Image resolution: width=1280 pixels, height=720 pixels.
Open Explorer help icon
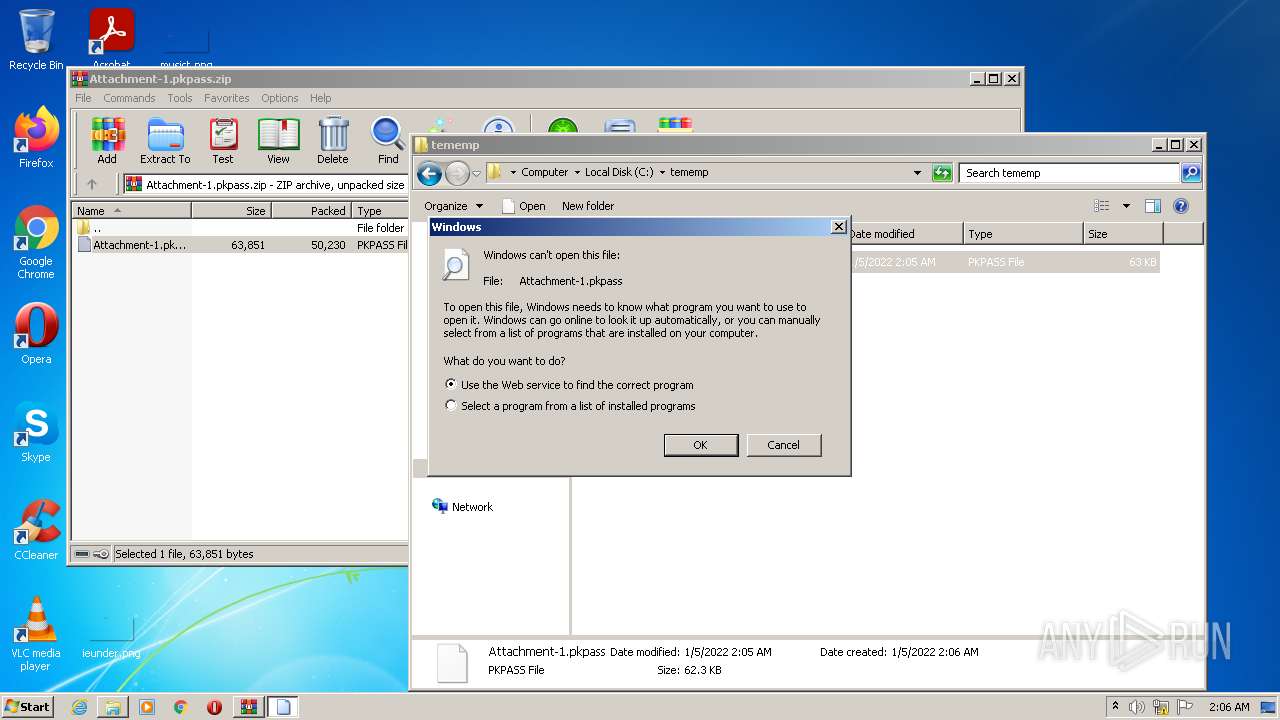pos(1181,206)
